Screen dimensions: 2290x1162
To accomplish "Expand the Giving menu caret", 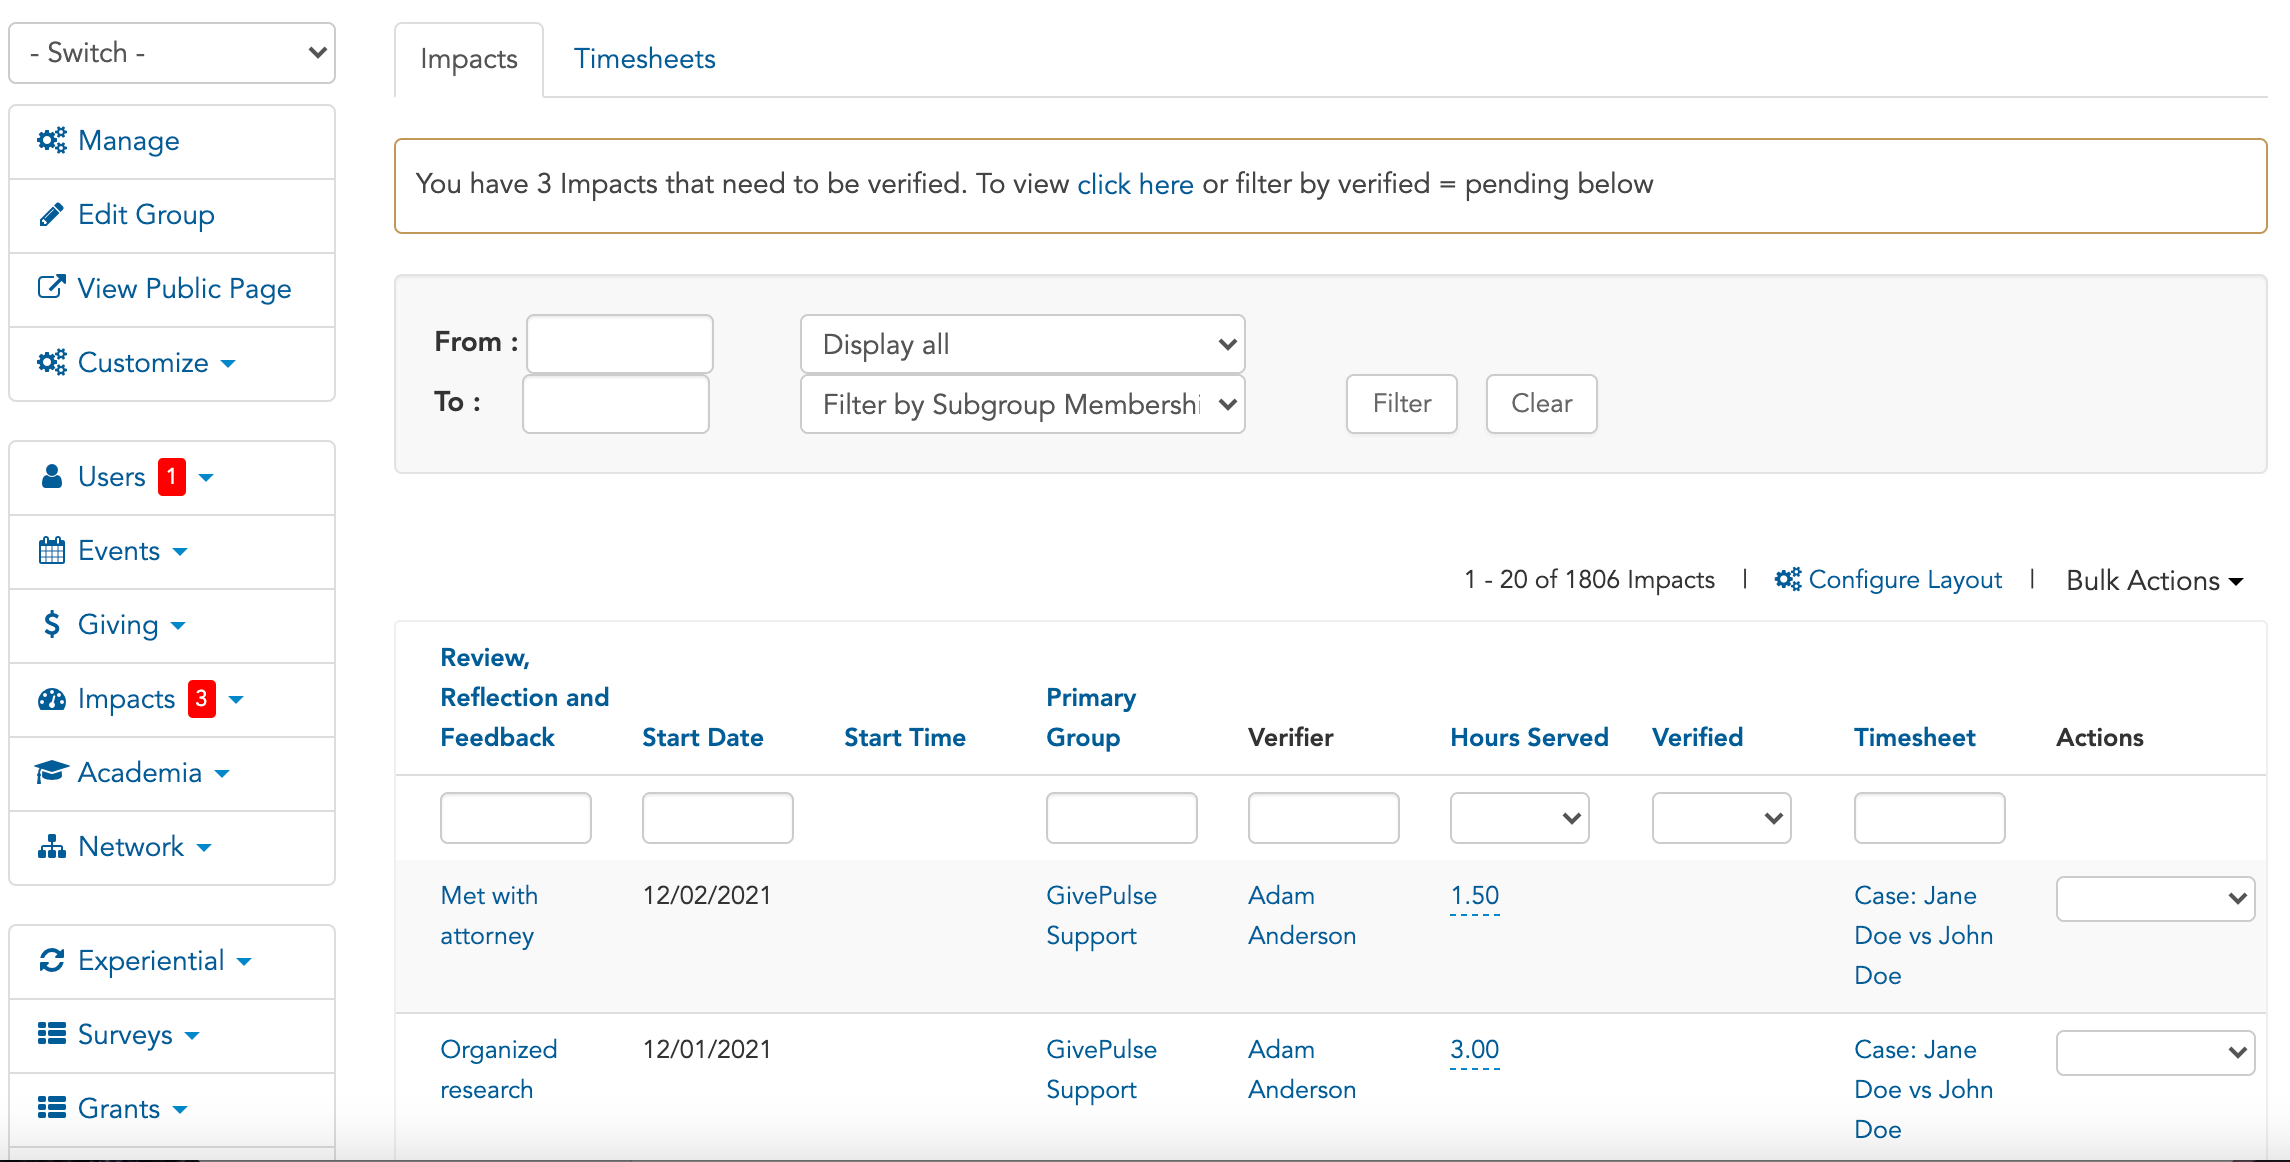I will click(178, 626).
